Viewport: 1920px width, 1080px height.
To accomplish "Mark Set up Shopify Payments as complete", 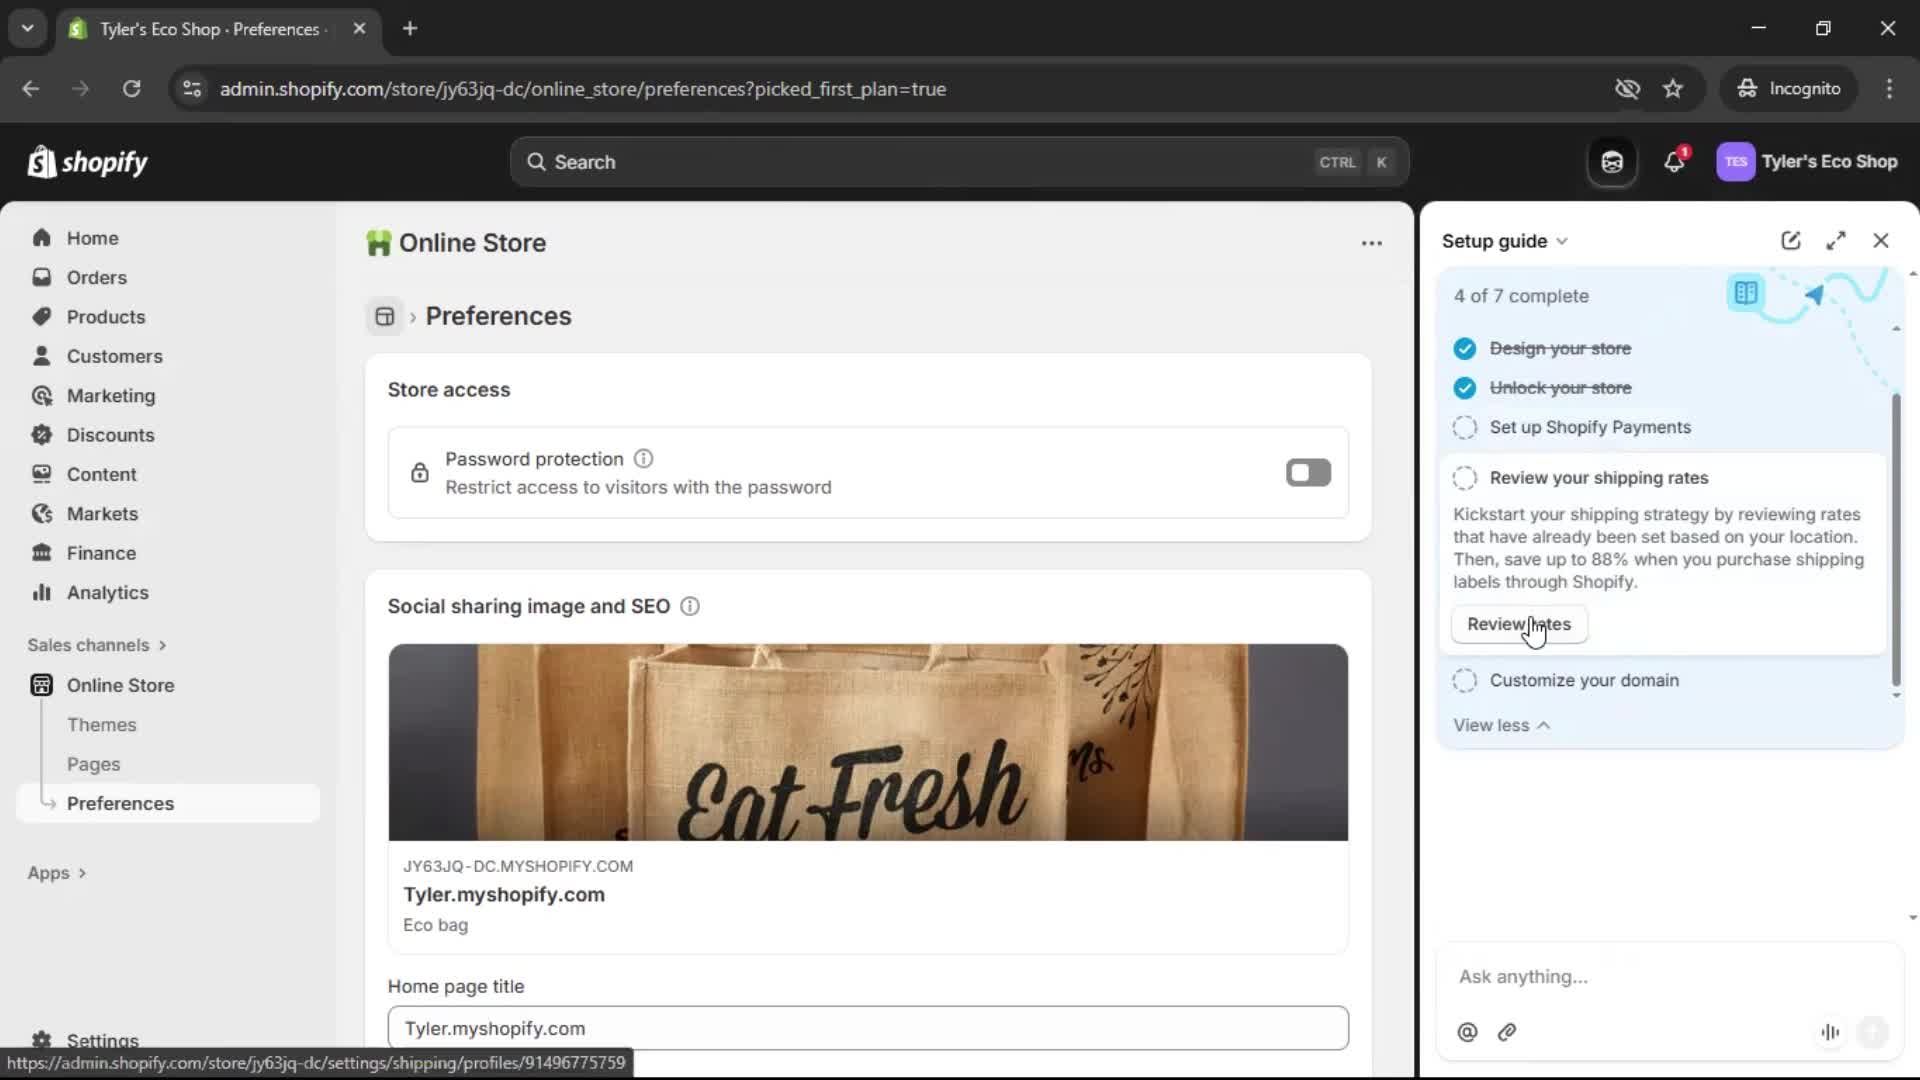I will click(x=1465, y=427).
